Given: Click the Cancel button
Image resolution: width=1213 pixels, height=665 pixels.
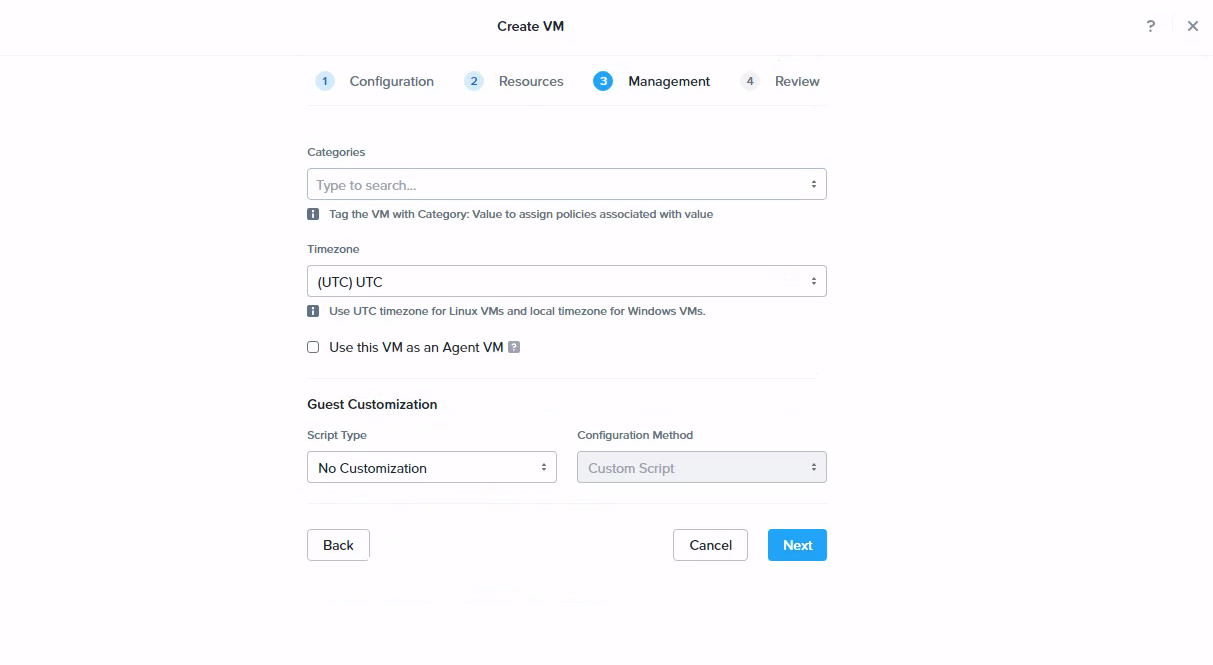Looking at the screenshot, I should click(710, 545).
